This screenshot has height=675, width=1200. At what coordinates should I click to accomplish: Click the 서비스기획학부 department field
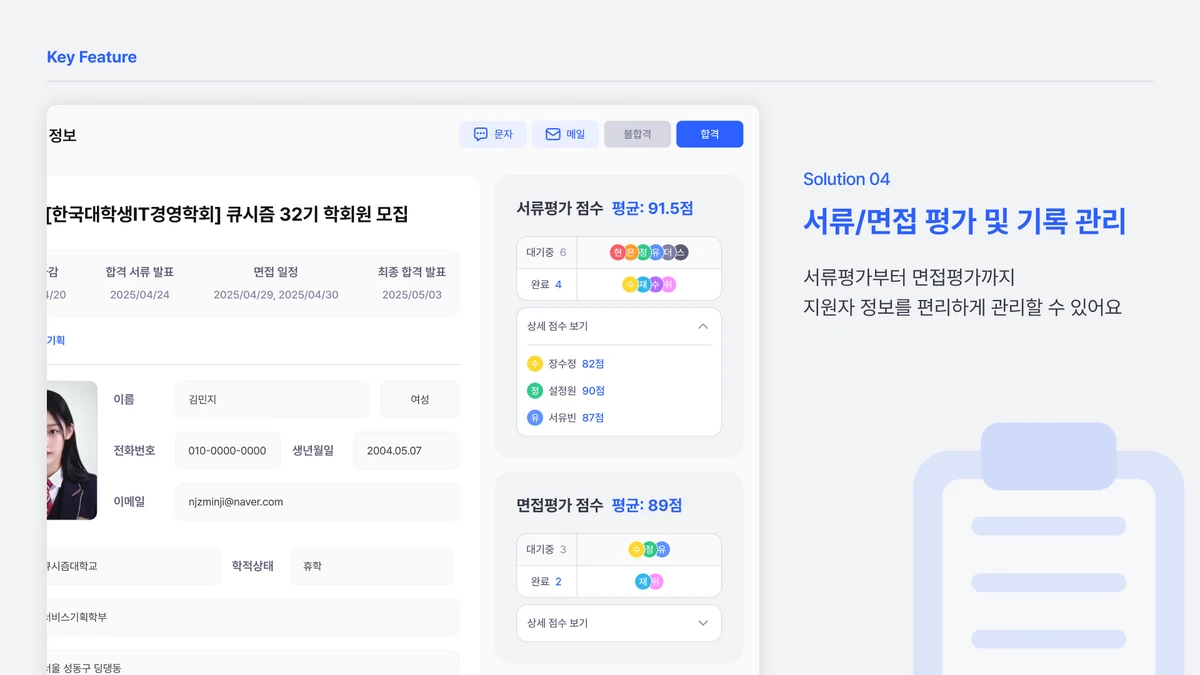253,617
